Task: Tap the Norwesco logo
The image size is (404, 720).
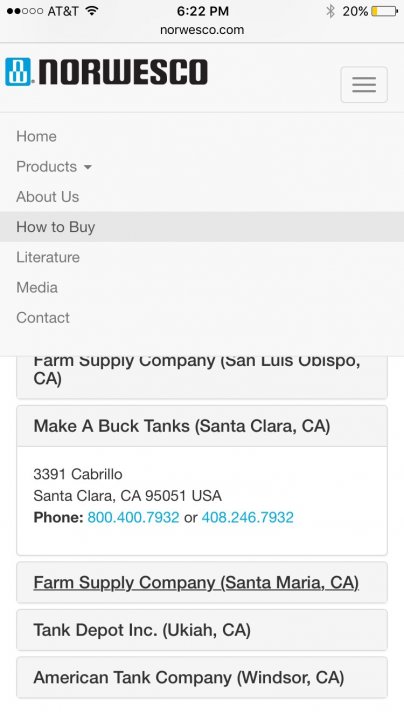Action: [x=107, y=72]
